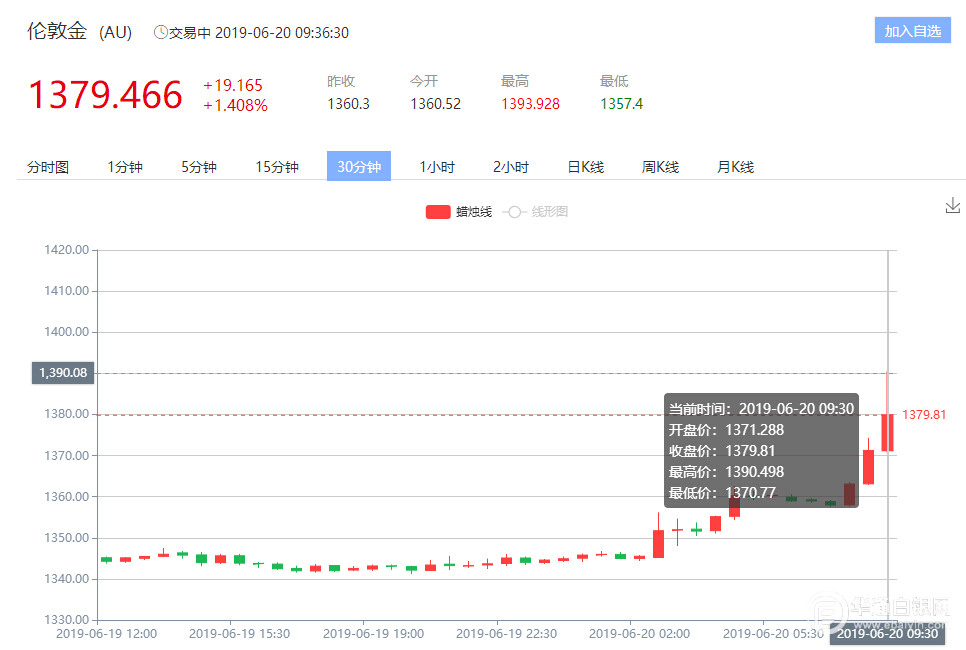Screen dimensions: 966x650
Task: Click the 加入自选 button
Action: click(912, 30)
